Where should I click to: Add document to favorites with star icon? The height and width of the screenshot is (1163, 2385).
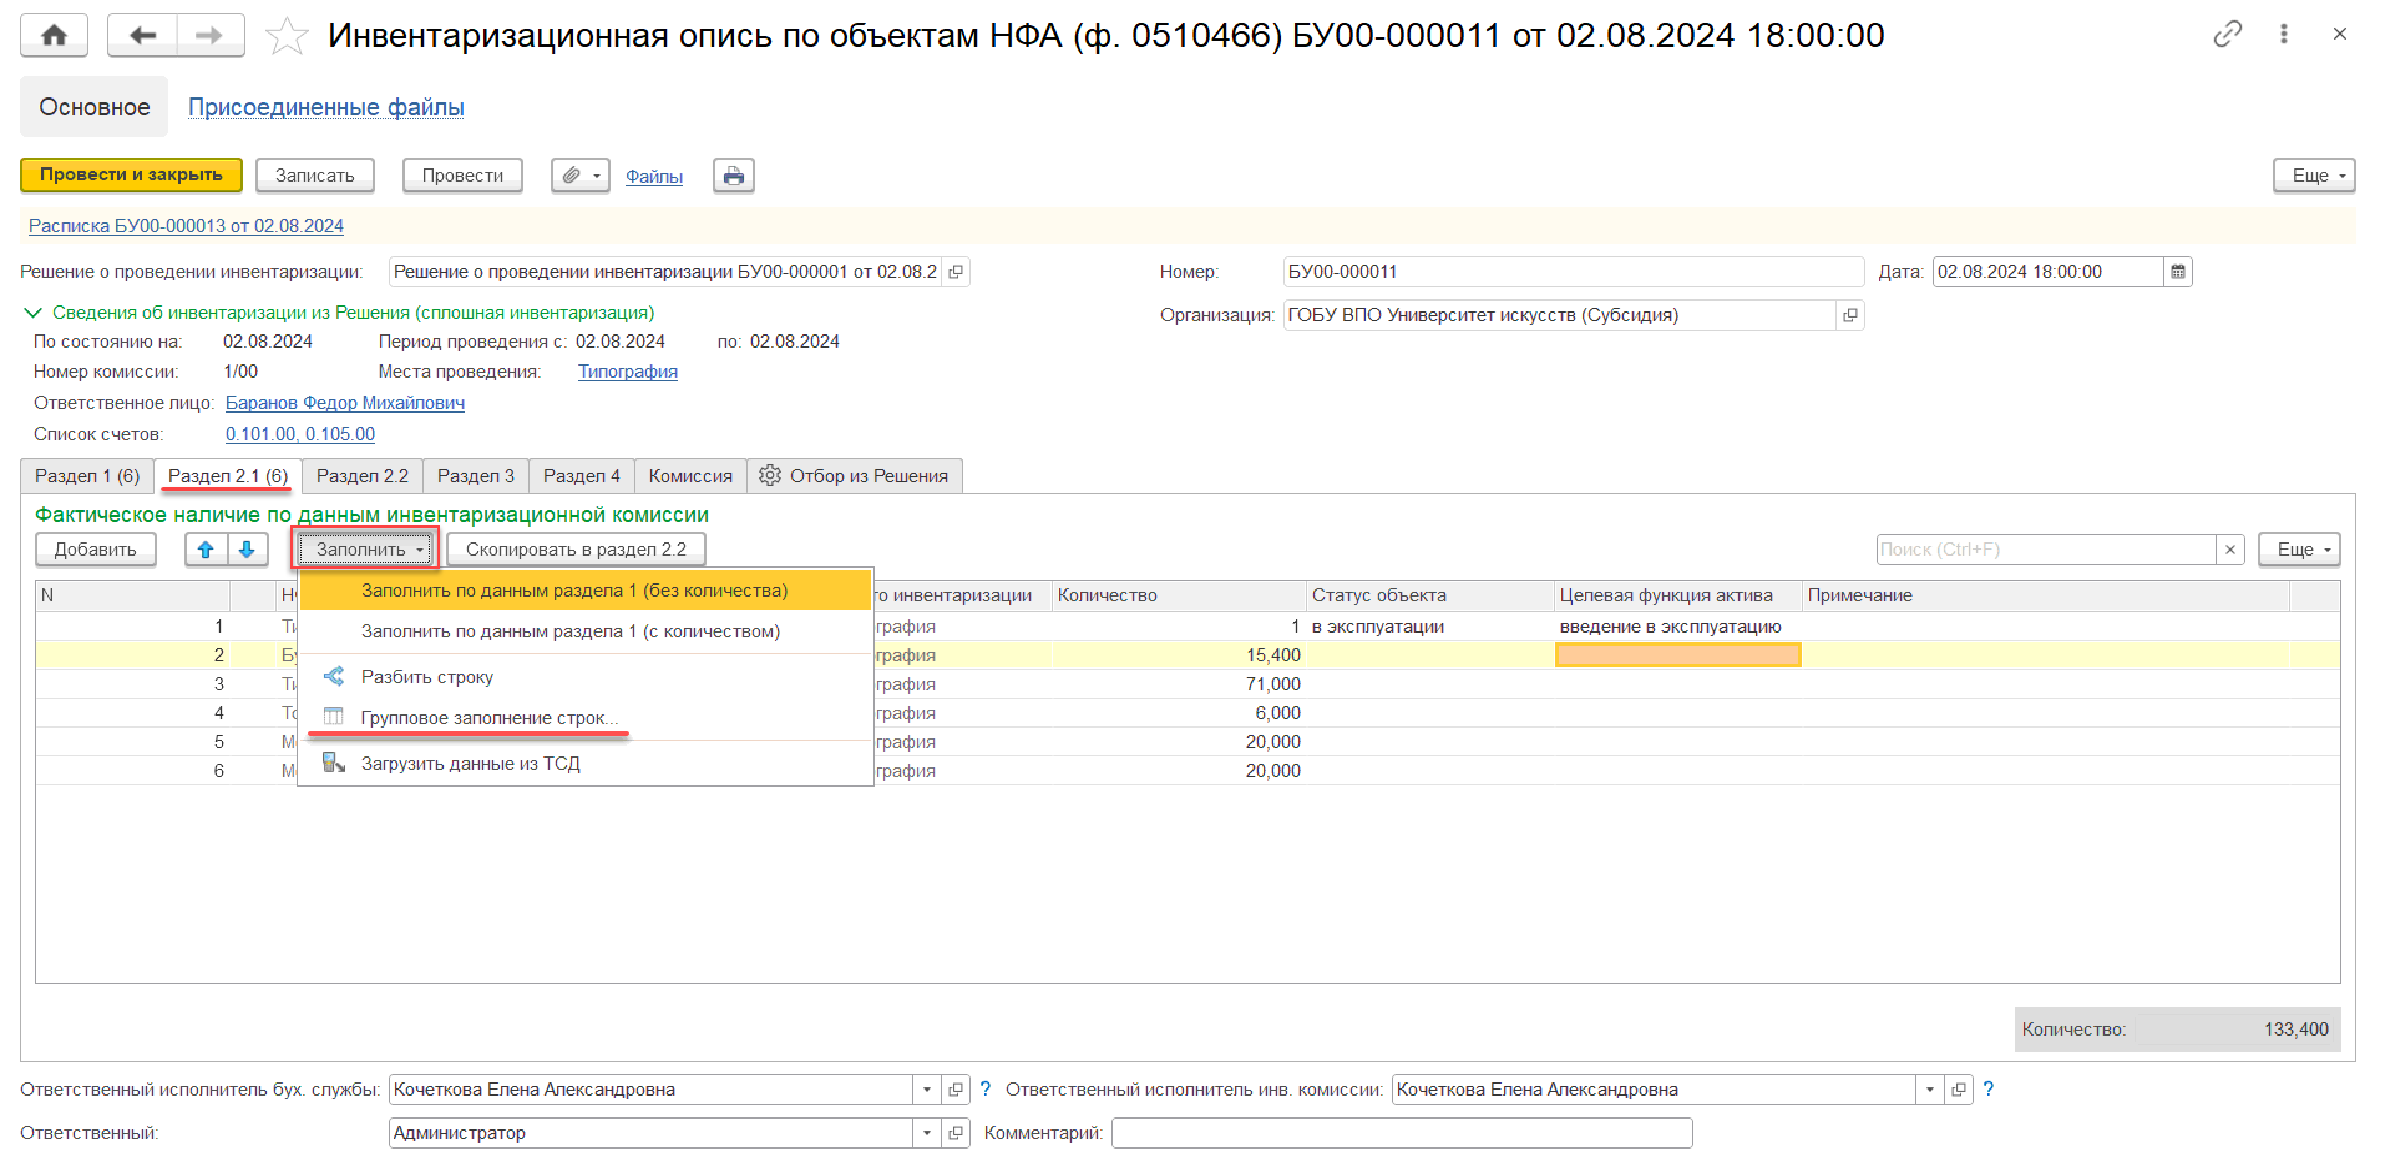pos(286,37)
